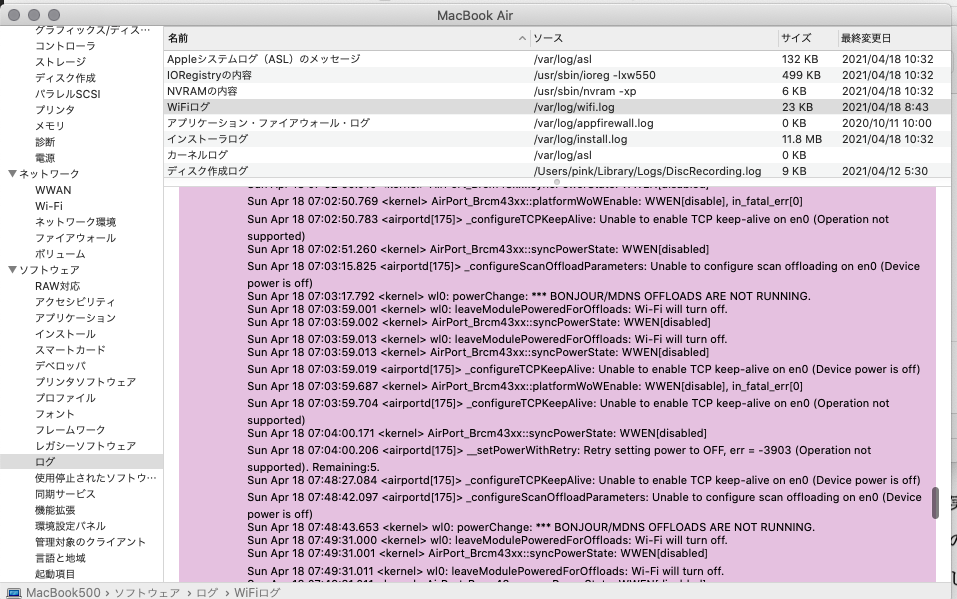Open プリンタ in the sidebar
Screen dimensions: 957x599
[x=55, y=110]
